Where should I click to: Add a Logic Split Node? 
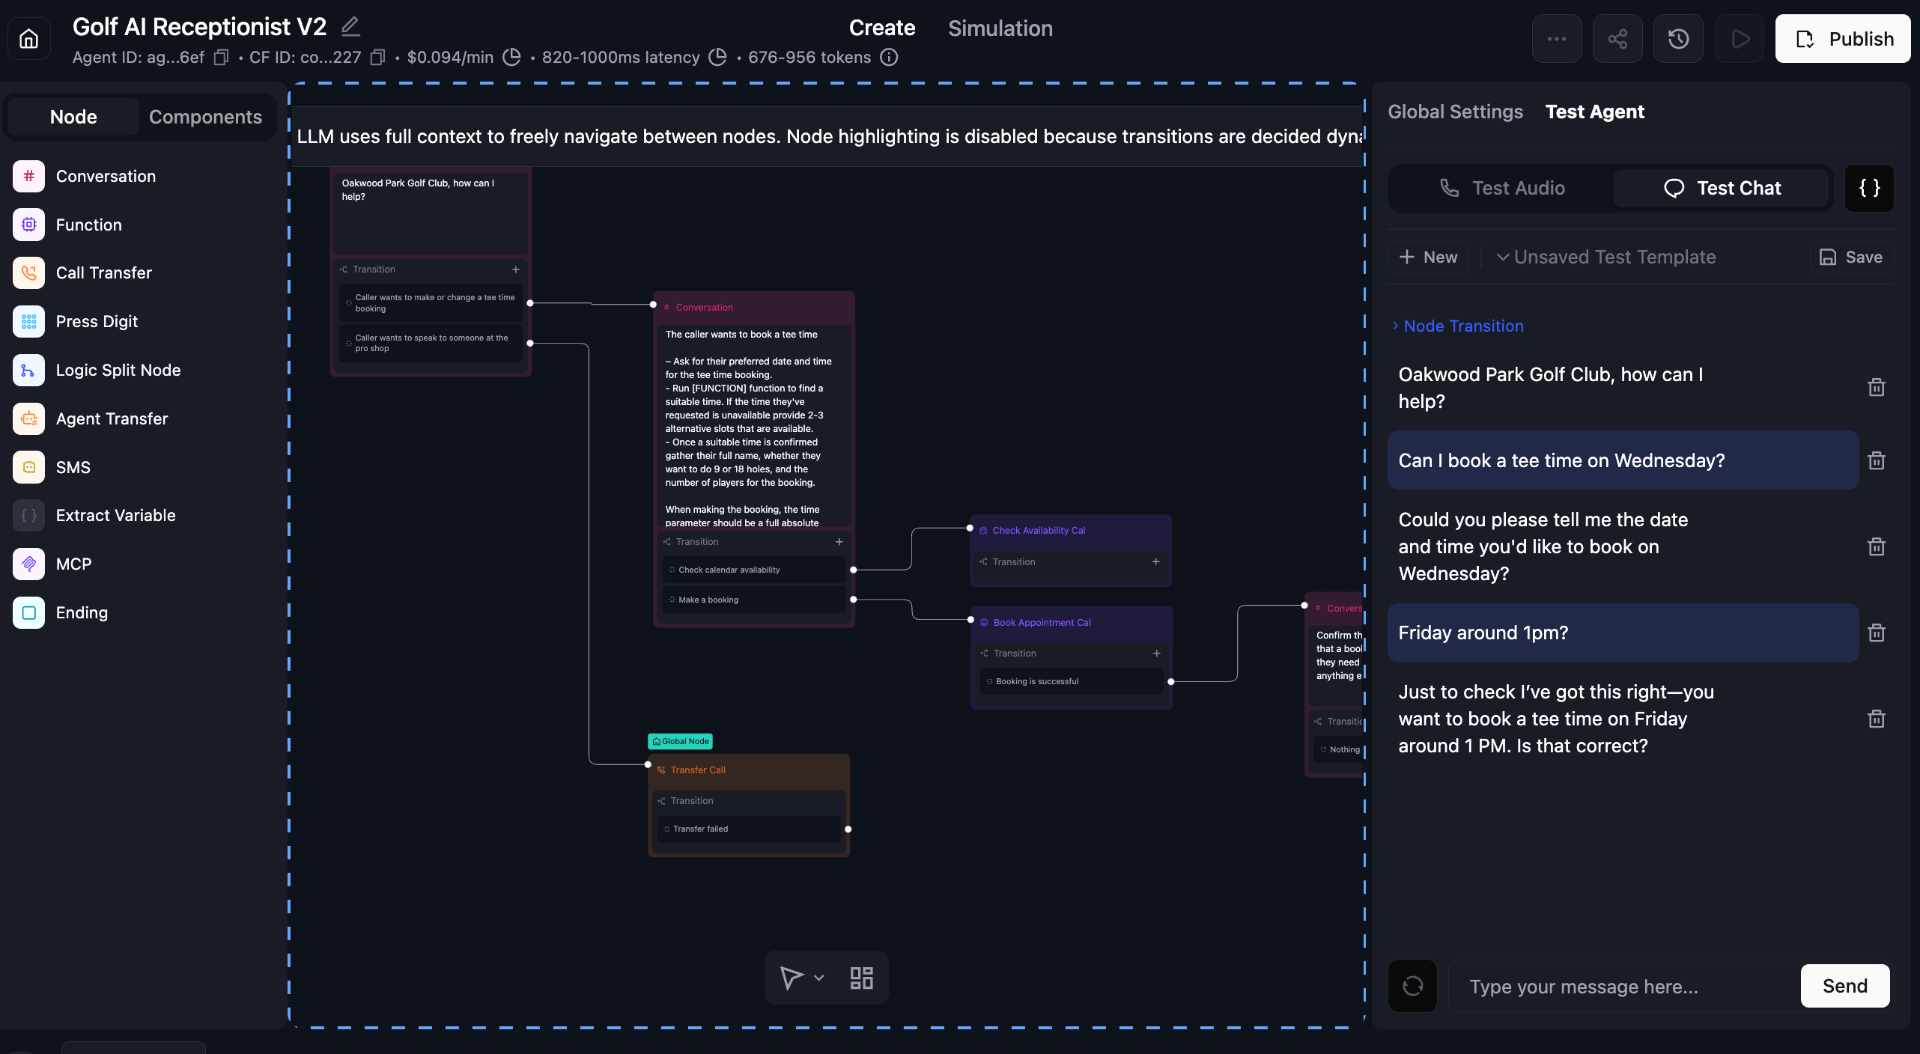coord(118,370)
